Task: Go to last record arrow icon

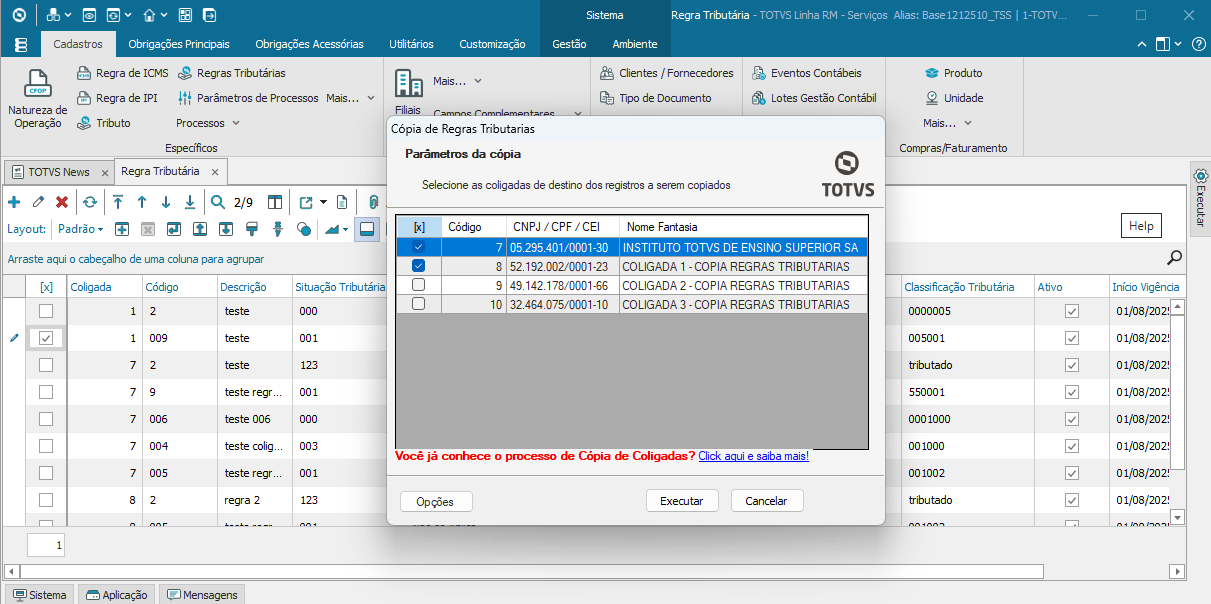Action: click(190, 202)
